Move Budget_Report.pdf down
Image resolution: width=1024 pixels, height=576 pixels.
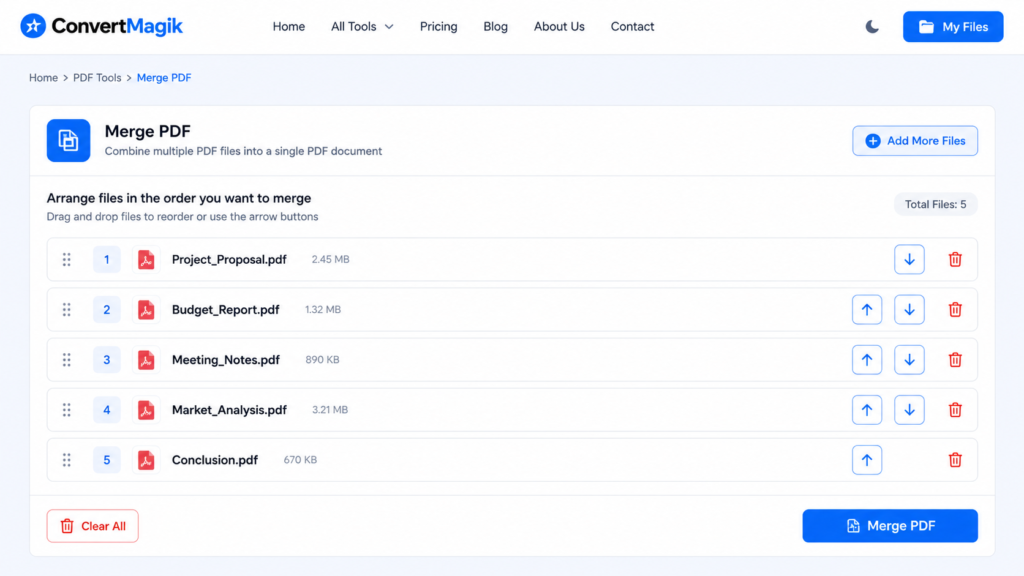909,310
